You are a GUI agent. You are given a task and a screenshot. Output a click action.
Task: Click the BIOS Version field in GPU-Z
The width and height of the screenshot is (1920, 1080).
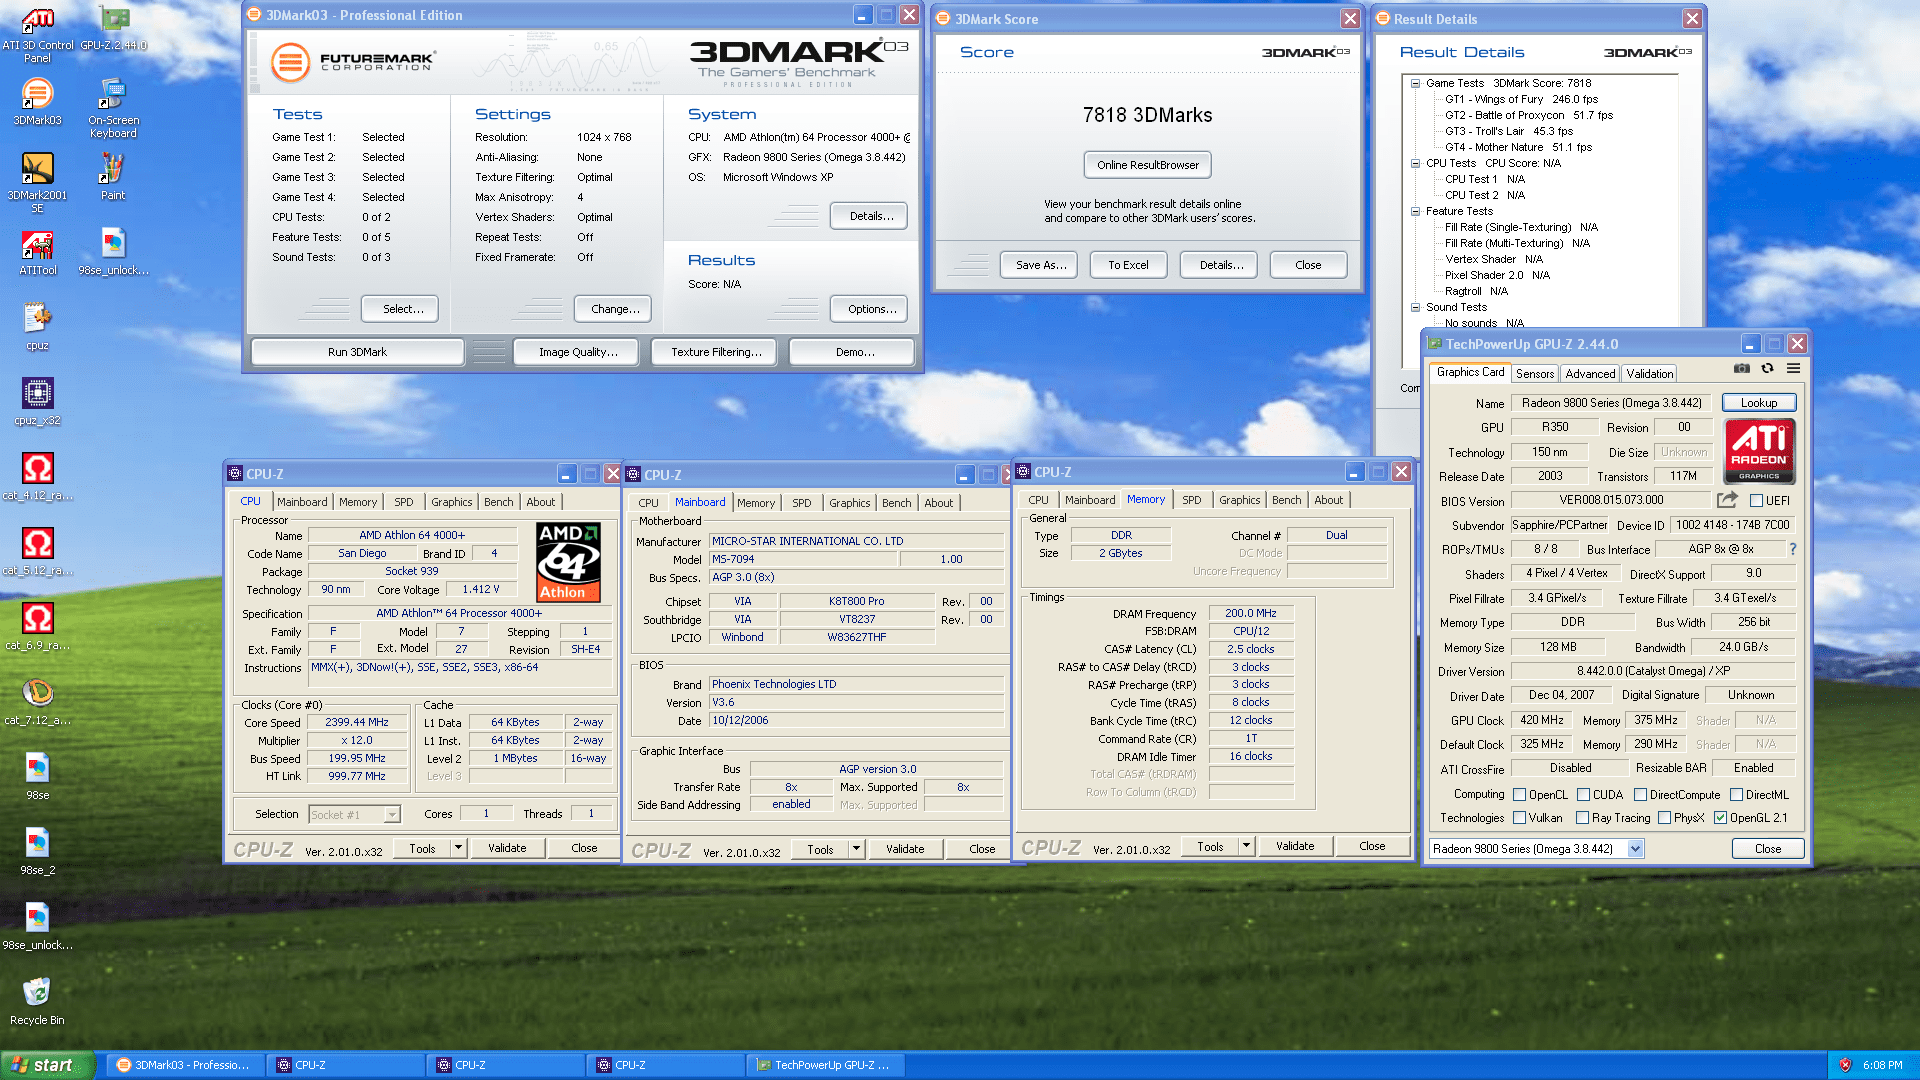point(1611,501)
